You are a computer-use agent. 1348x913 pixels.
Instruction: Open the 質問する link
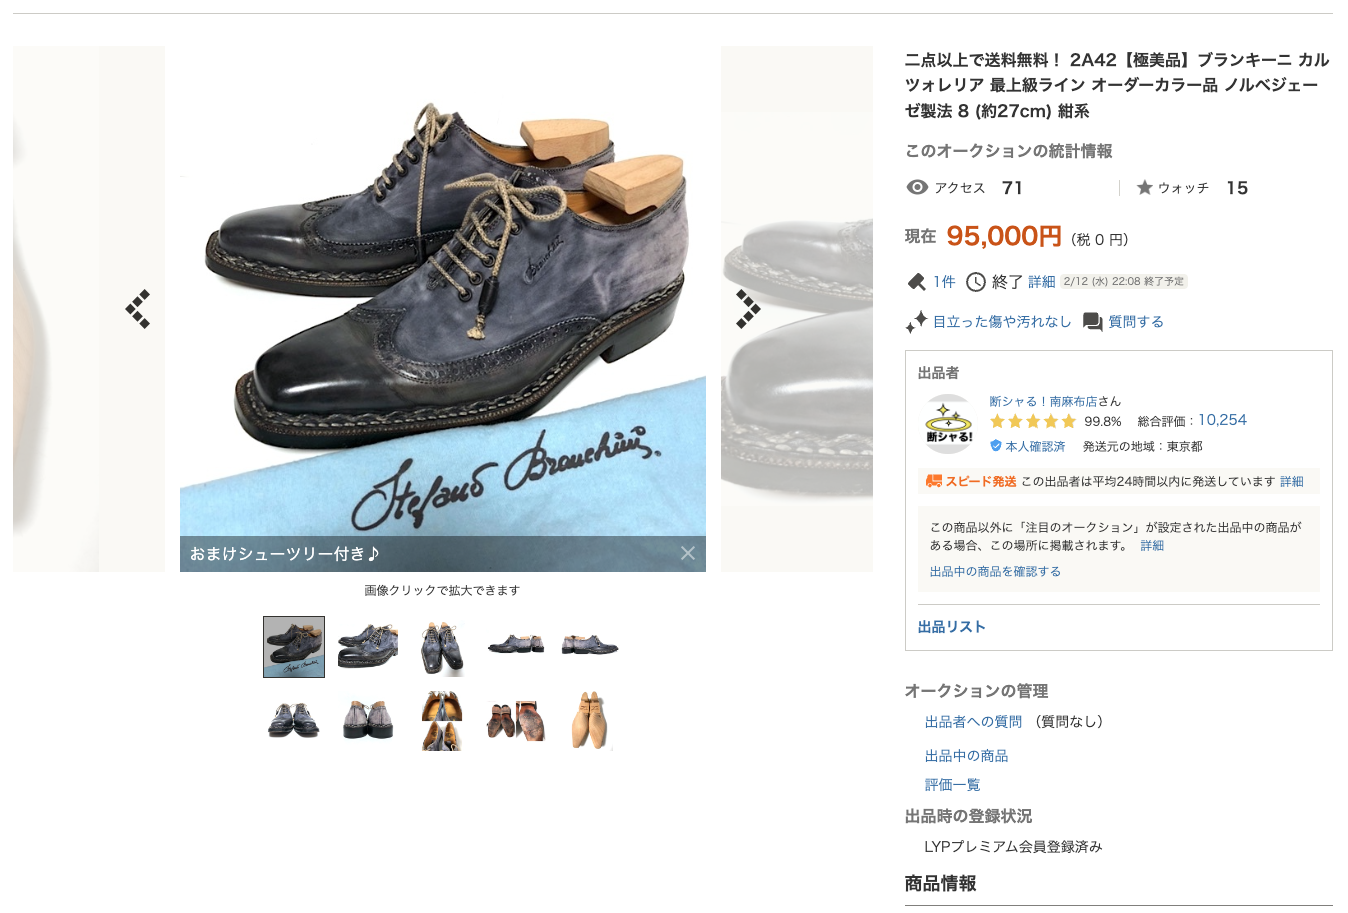(x=1136, y=322)
